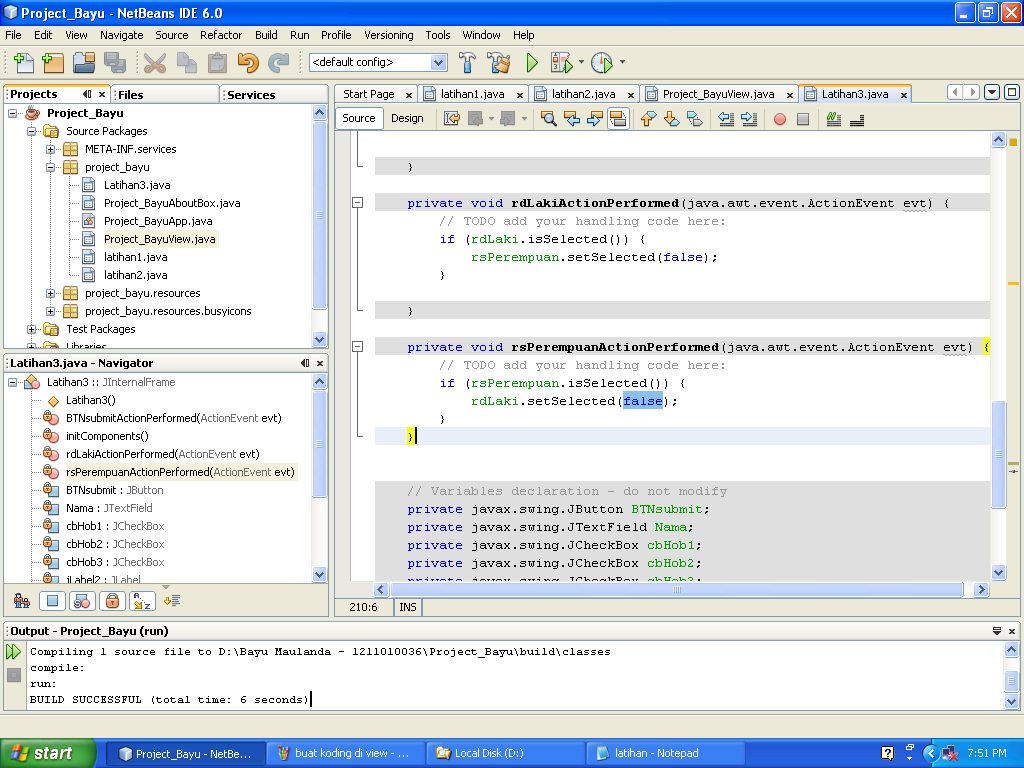Viewport: 1024px width, 768px height.
Task: Toggle Show Static Members filter in Navigator
Action: coord(82,601)
